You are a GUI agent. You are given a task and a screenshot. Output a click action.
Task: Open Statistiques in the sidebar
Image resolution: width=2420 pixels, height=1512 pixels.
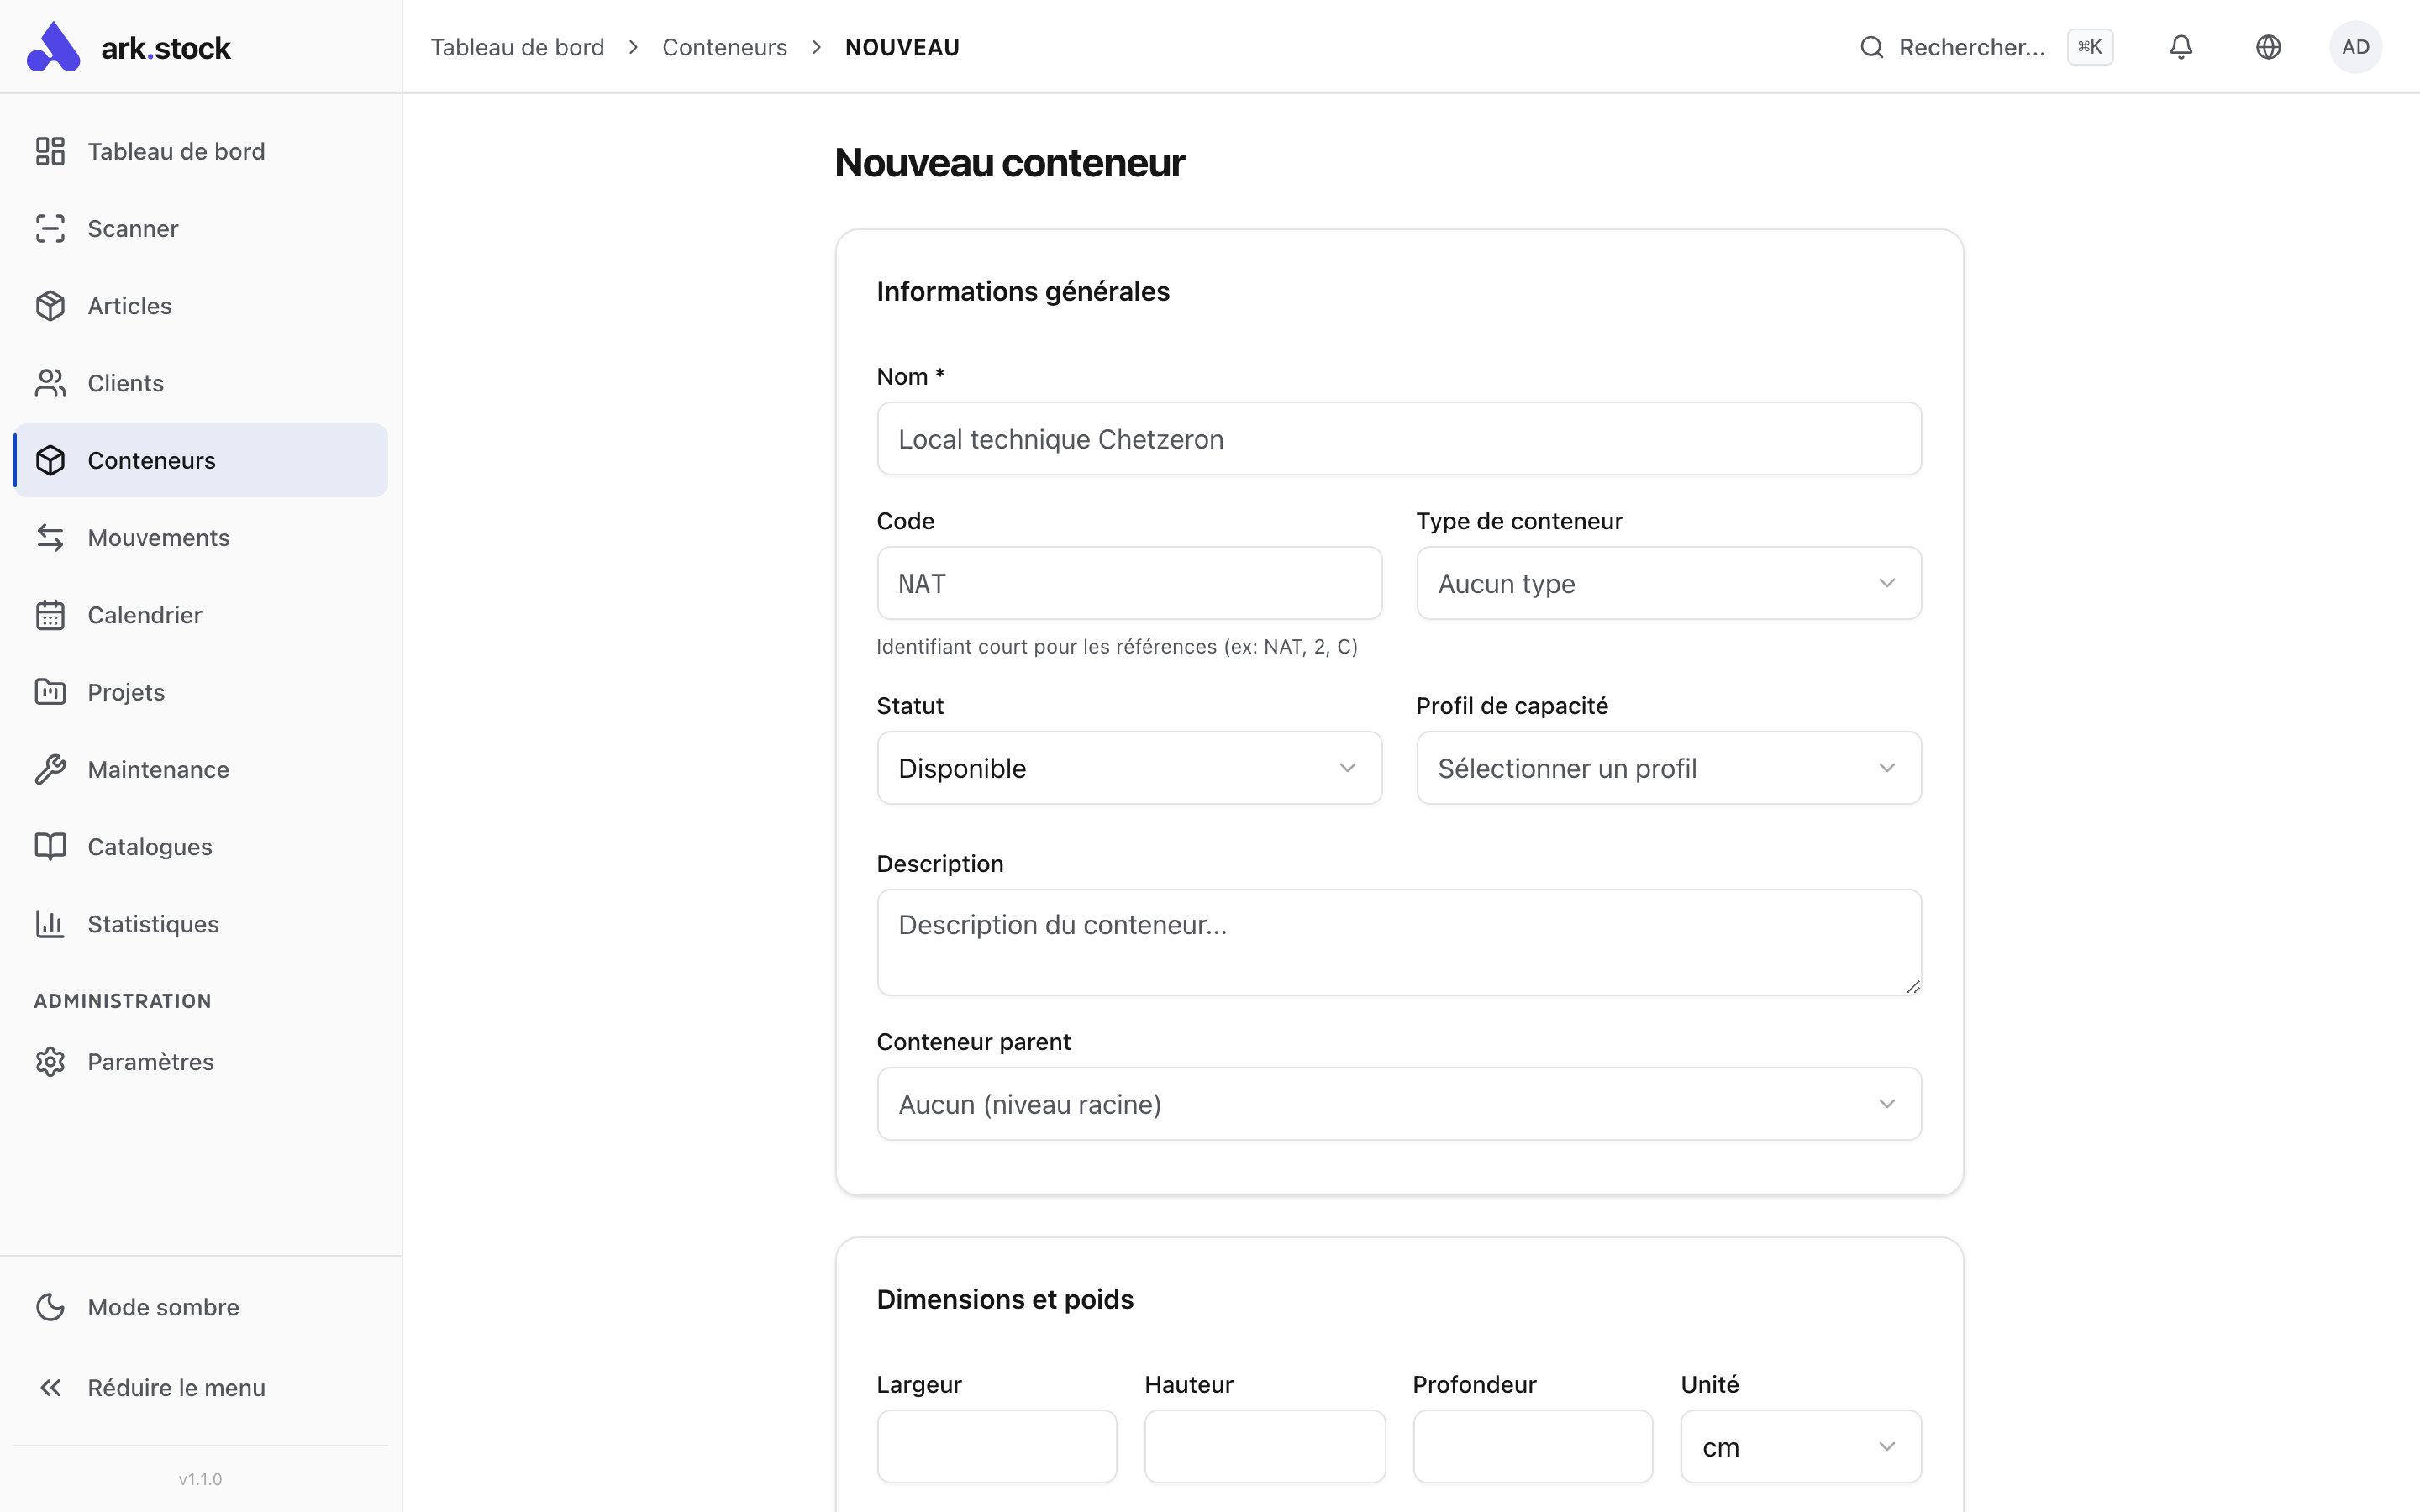click(152, 924)
